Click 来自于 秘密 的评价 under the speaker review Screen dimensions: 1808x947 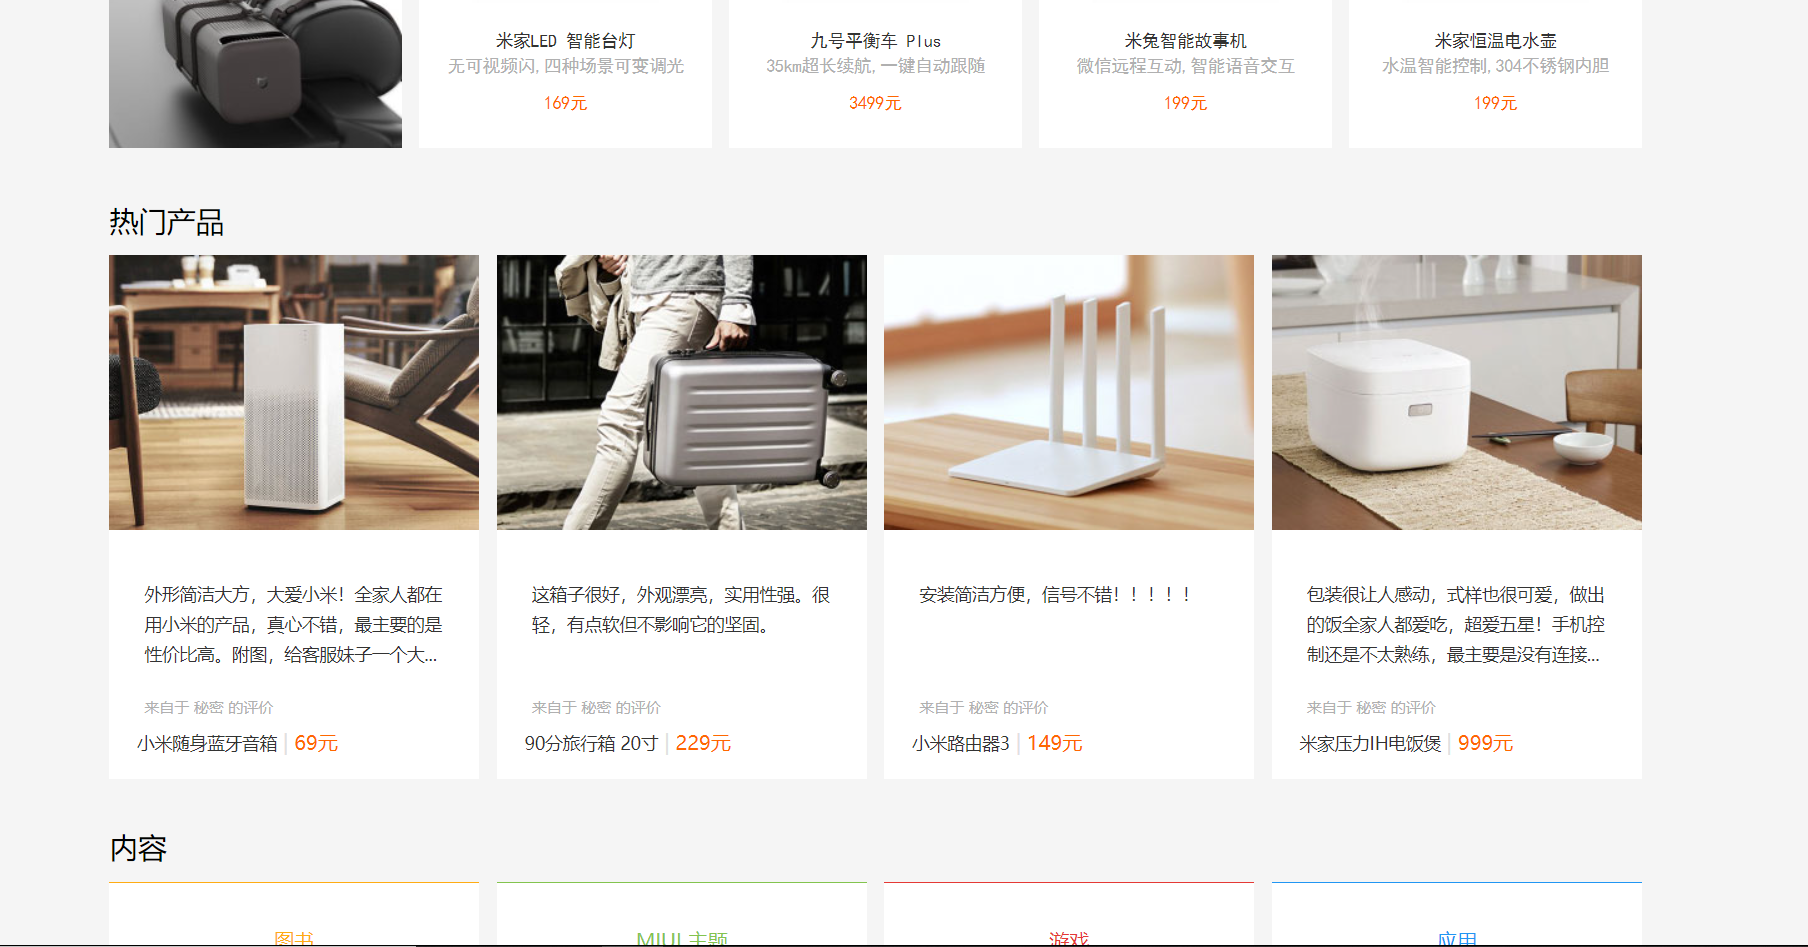click(x=208, y=708)
